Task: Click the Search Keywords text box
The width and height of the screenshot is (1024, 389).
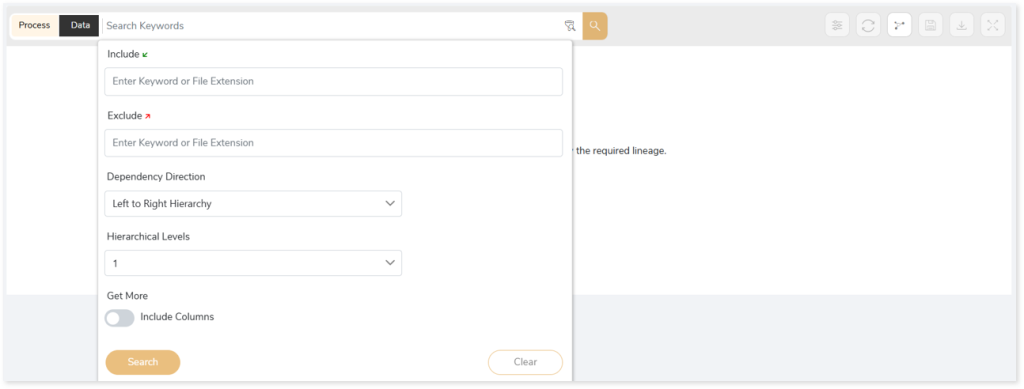Action: (332, 26)
